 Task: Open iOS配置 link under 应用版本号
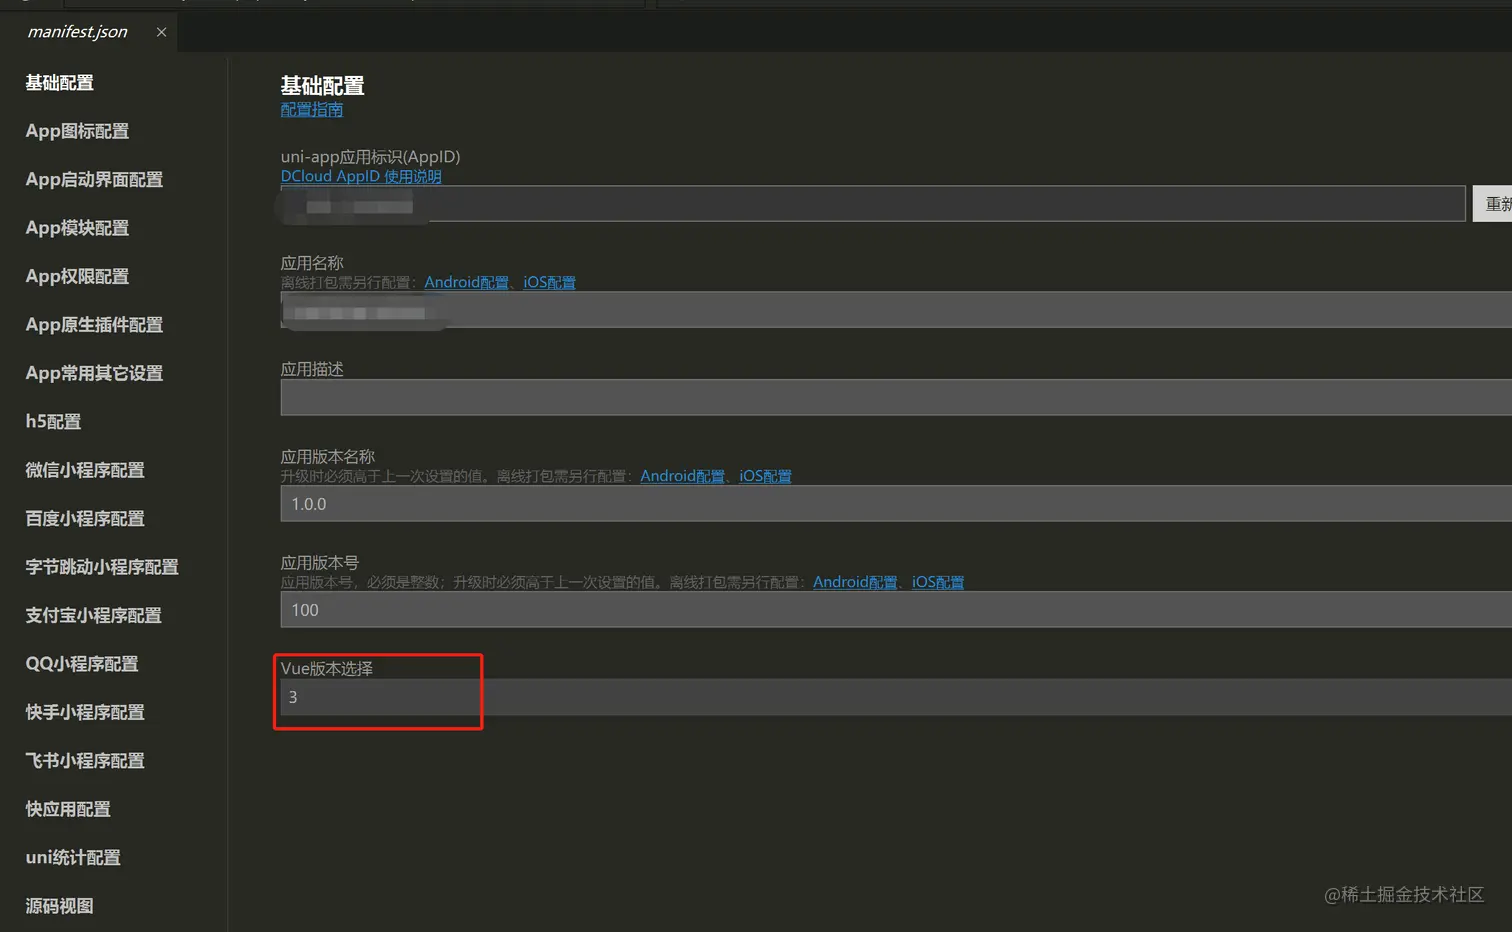point(938,582)
